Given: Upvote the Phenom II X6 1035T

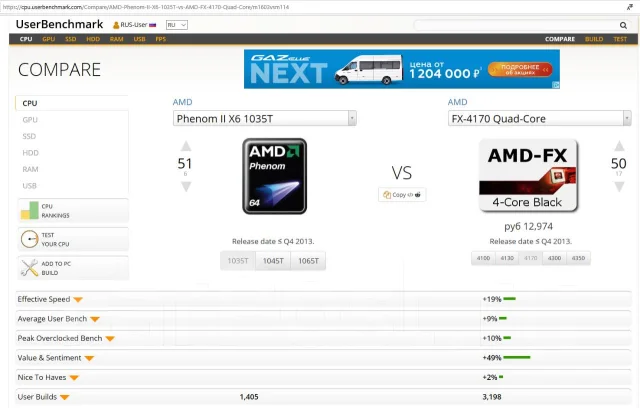Looking at the screenshot, I should point(186,146).
